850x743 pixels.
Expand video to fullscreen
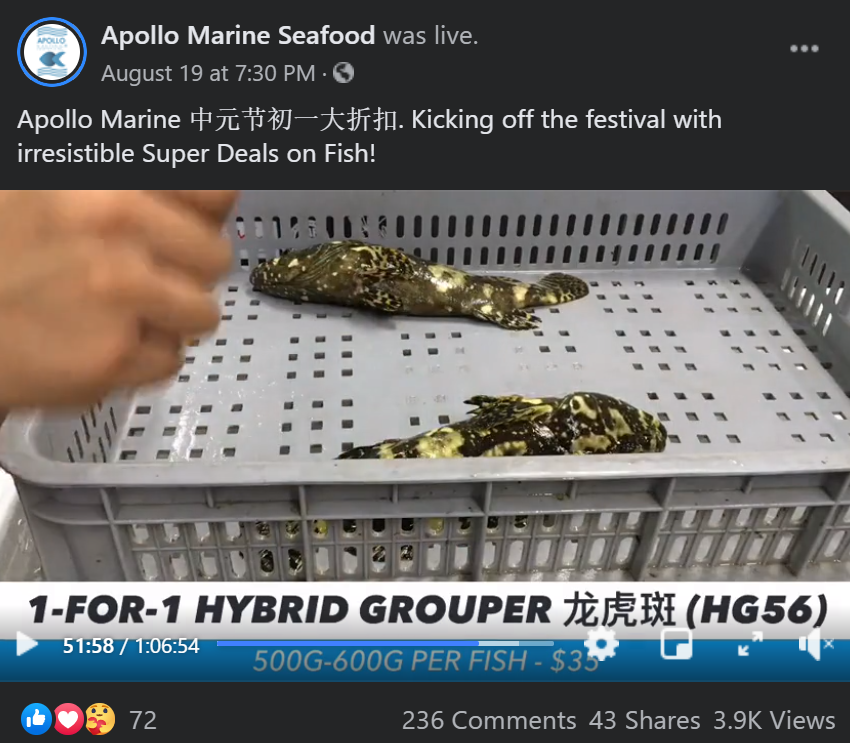pos(750,644)
